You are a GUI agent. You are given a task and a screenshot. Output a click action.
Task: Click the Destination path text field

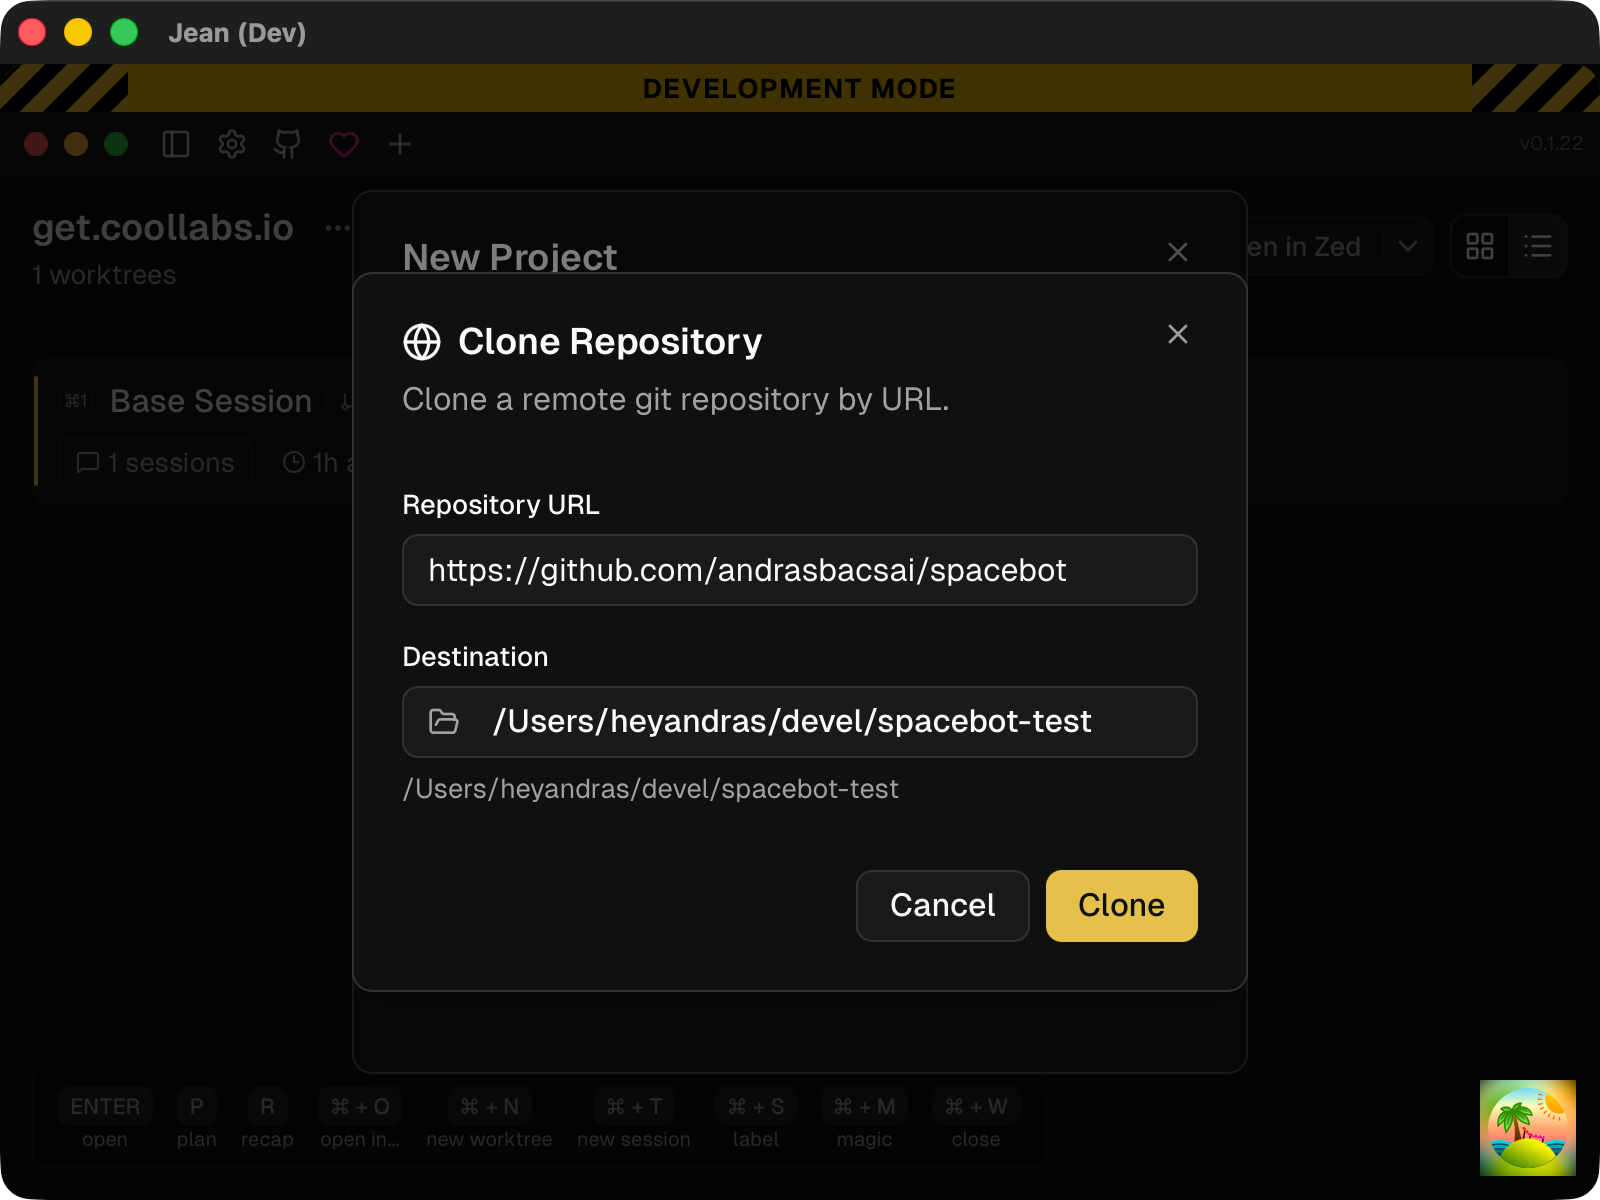coord(820,721)
